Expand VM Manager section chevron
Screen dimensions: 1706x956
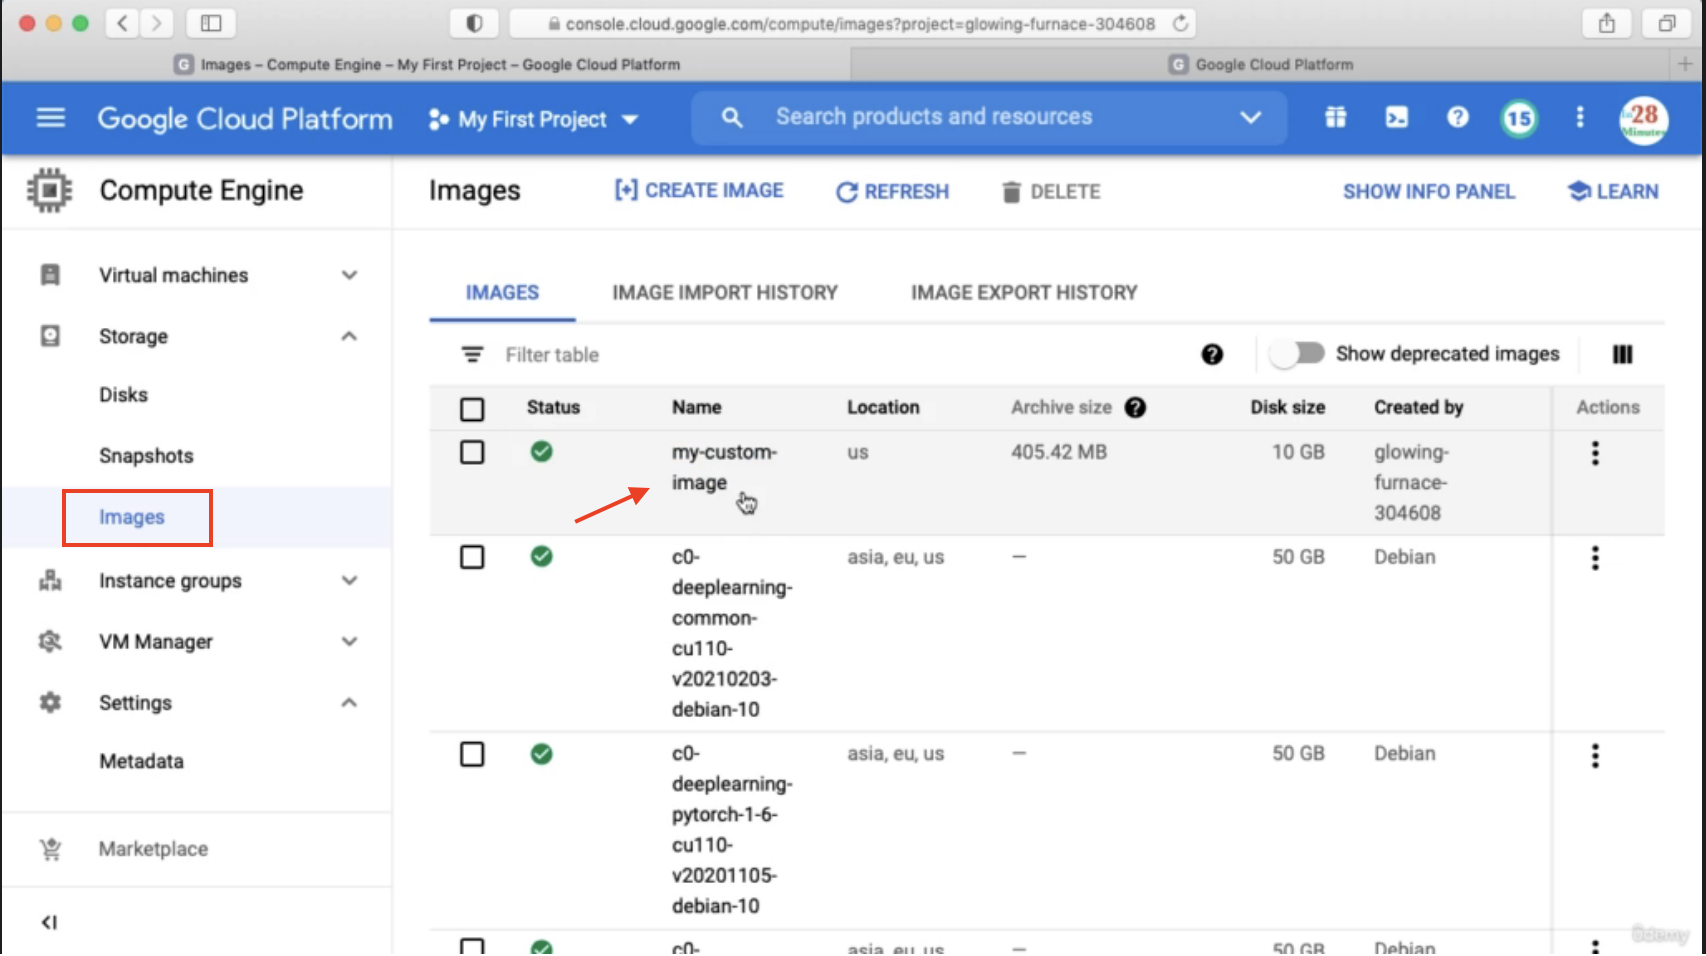pos(349,642)
